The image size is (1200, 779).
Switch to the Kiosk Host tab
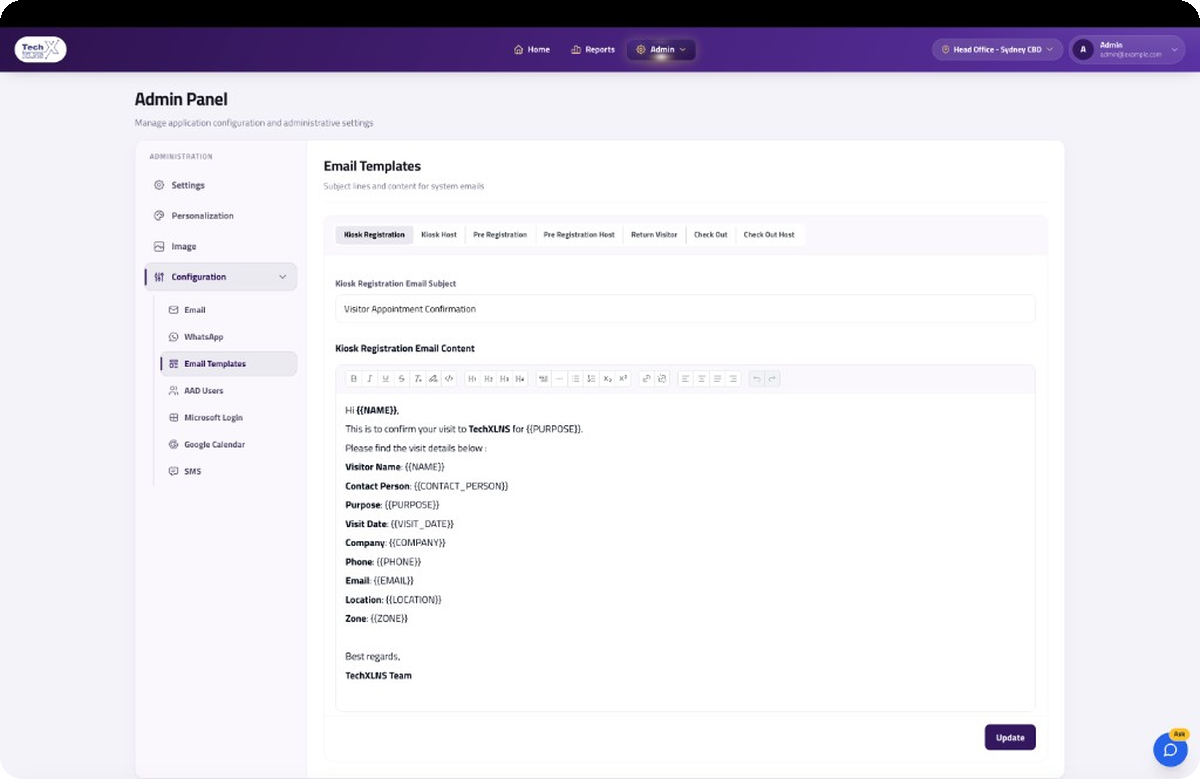point(439,235)
